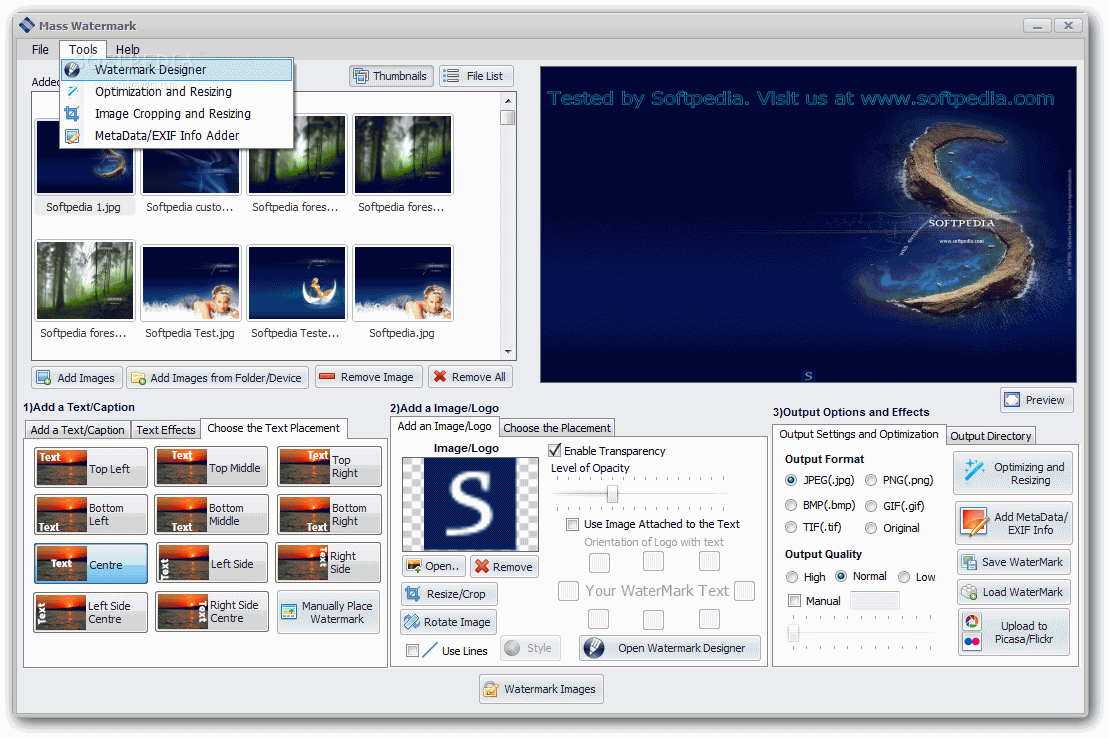The image size is (1109, 738).
Task: Click Save WaterMark button
Action: tap(1014, 562)
